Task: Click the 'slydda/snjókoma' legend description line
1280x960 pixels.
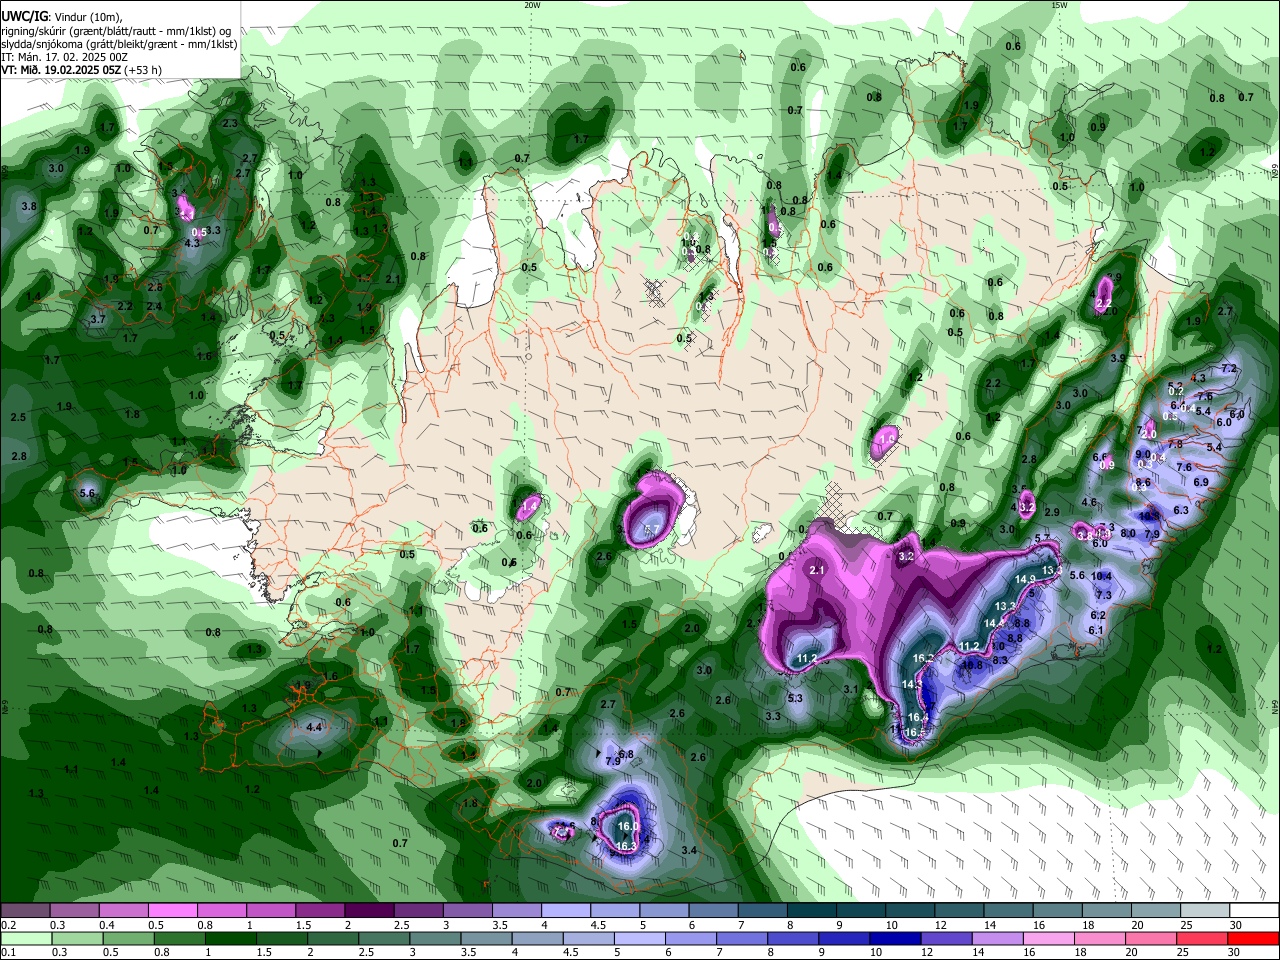Action: point(119,44)
